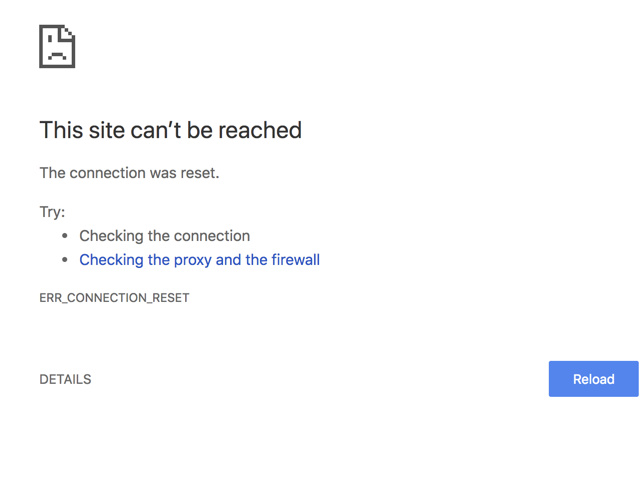
Task: Select the word 'firewall' in the blue link
Action: (x=296, y=260)
